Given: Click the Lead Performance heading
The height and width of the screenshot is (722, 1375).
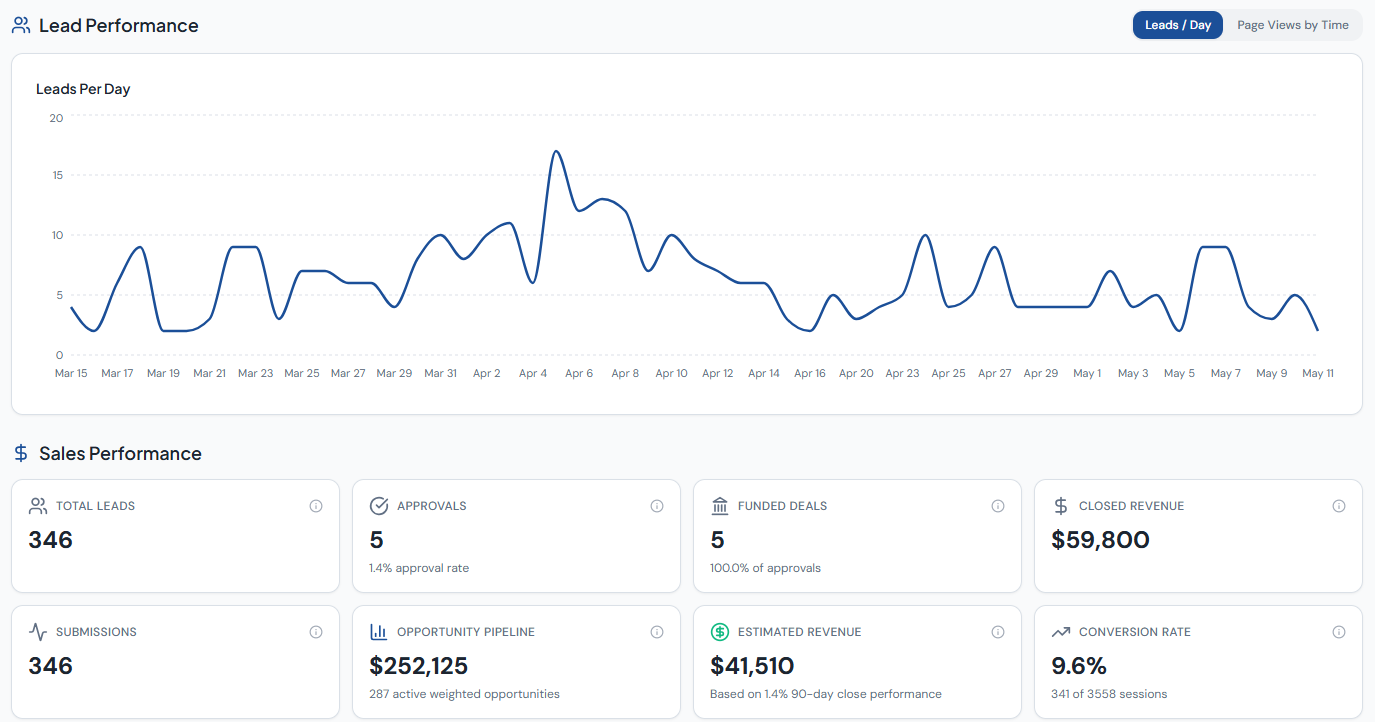Looking at the screenshot, I should [x=119, y=25].
